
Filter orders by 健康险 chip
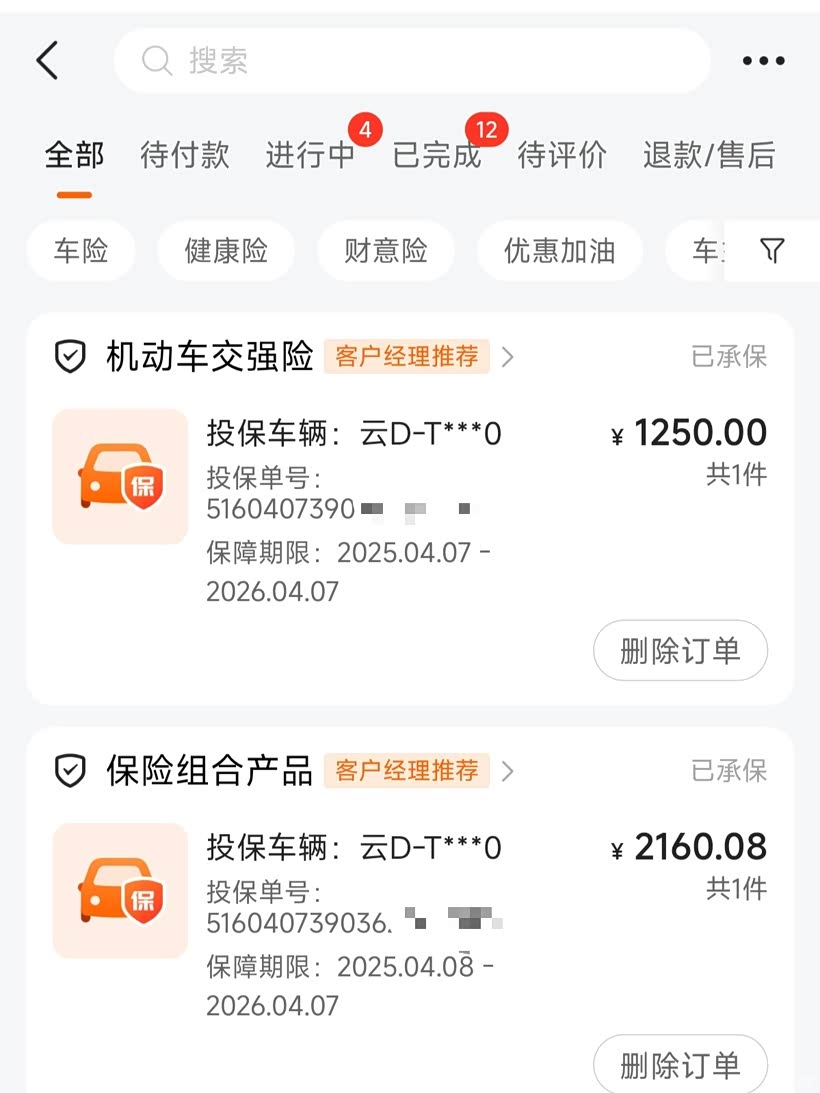(x=226, y=251)
